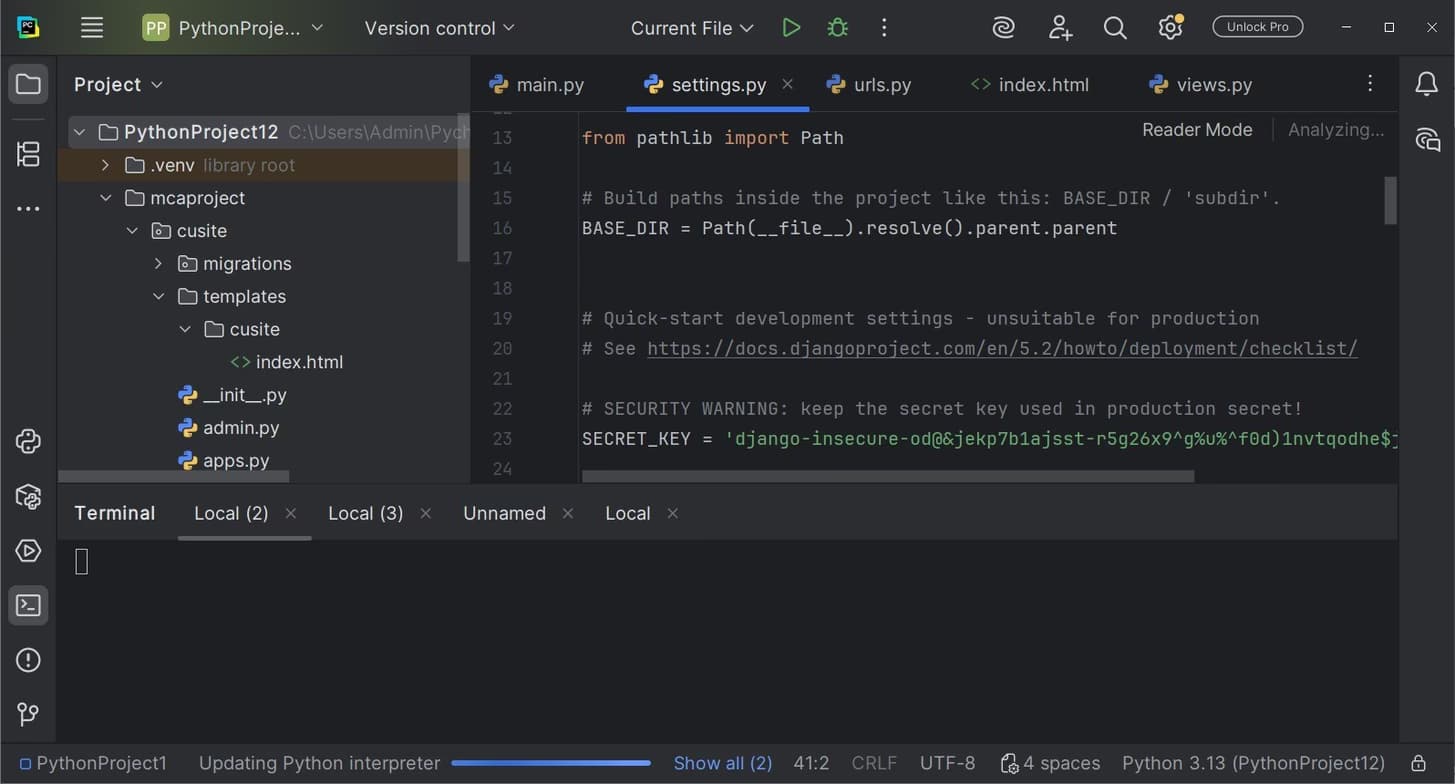Open the Current File run configuration dropdown
Screen dimensions: 1455x784
(691, 27)
